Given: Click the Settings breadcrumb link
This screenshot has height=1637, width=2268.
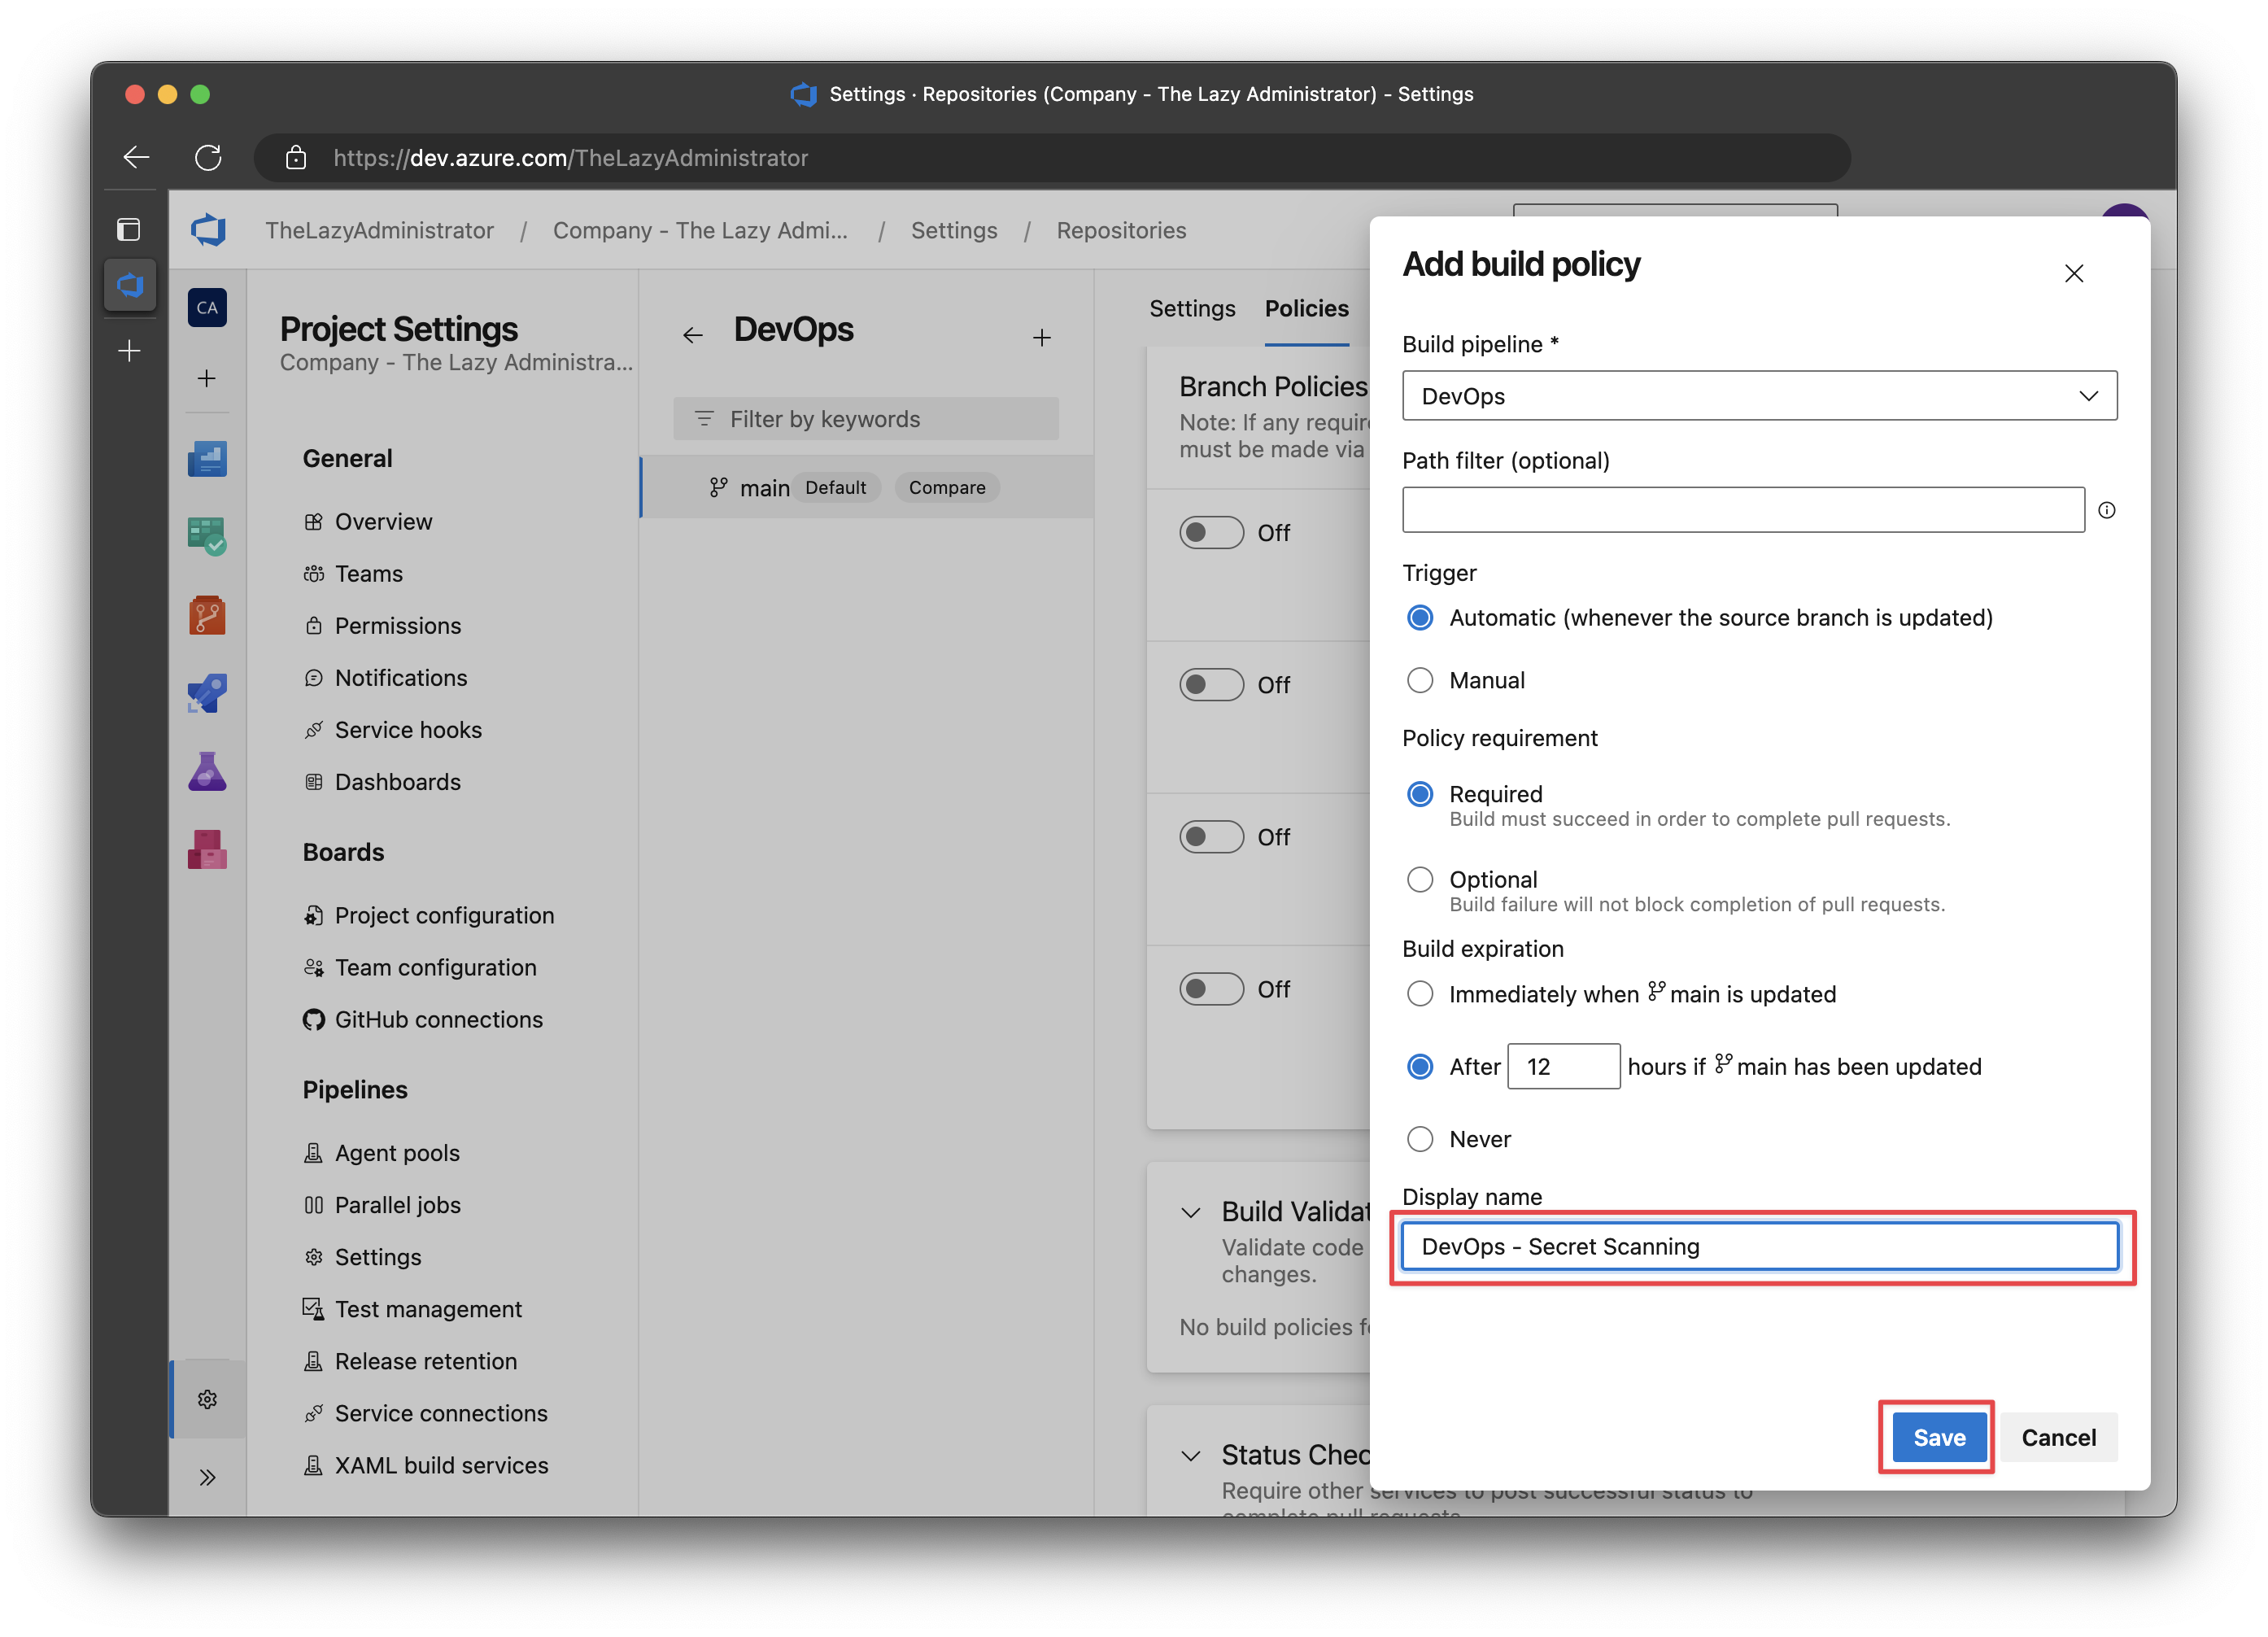Looking at the screenshot, I should coord(954,230).
